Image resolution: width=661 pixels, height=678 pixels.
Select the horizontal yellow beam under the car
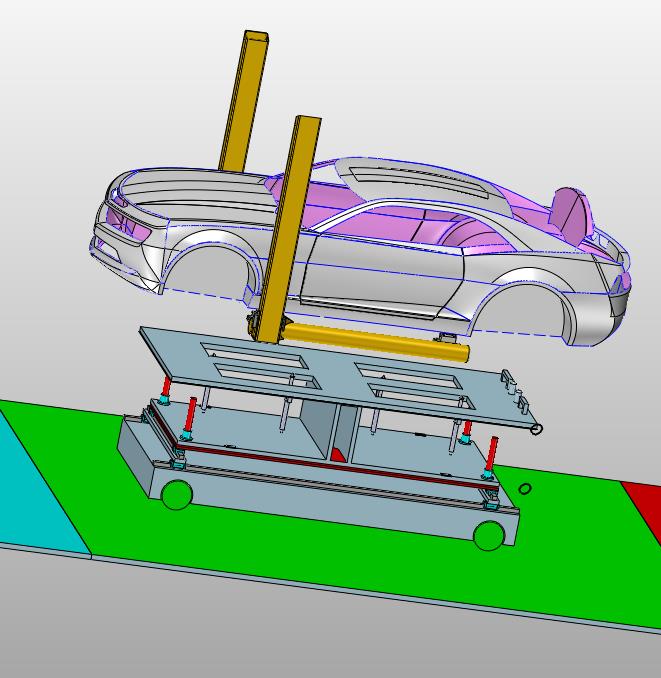click(x=375, y=342)
